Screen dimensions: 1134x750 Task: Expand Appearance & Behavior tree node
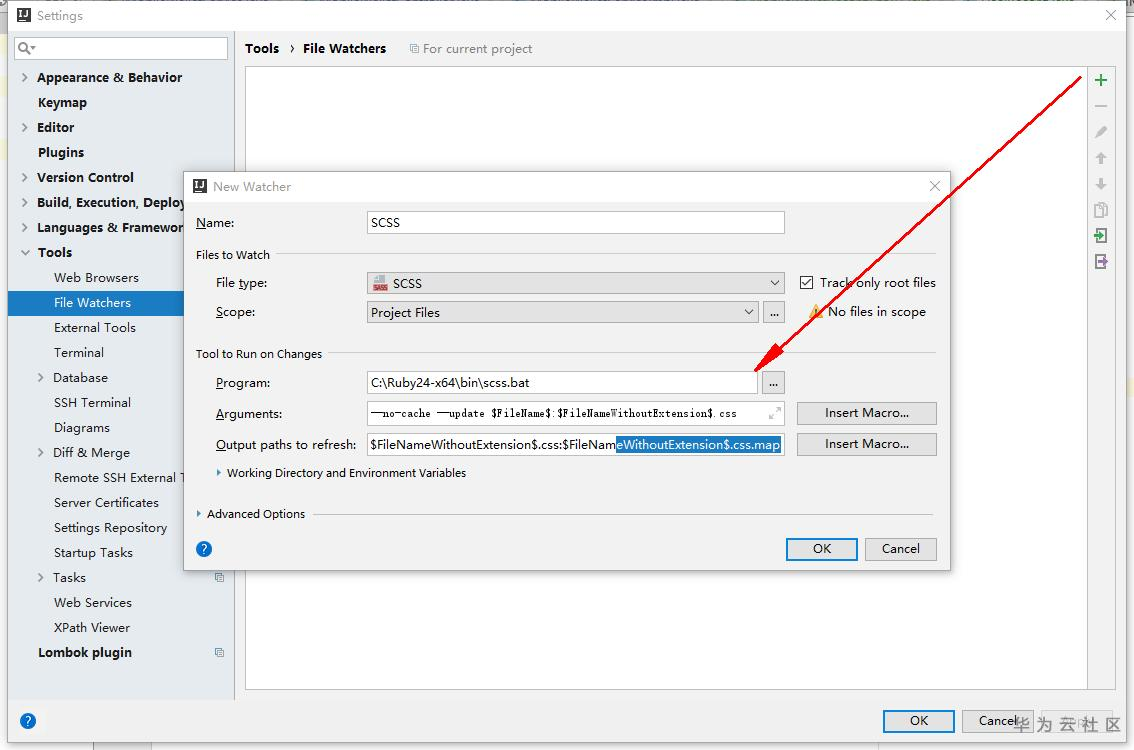pos(25,77)
